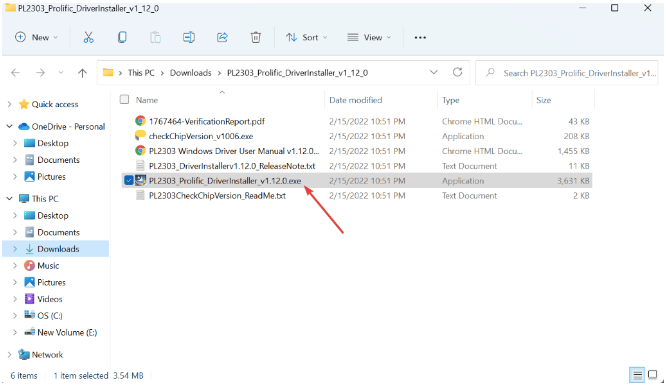Click the Share icon in toolbar
Image resolution: width=666 pixels, height=386 pixels.
[x=222, y=37]
